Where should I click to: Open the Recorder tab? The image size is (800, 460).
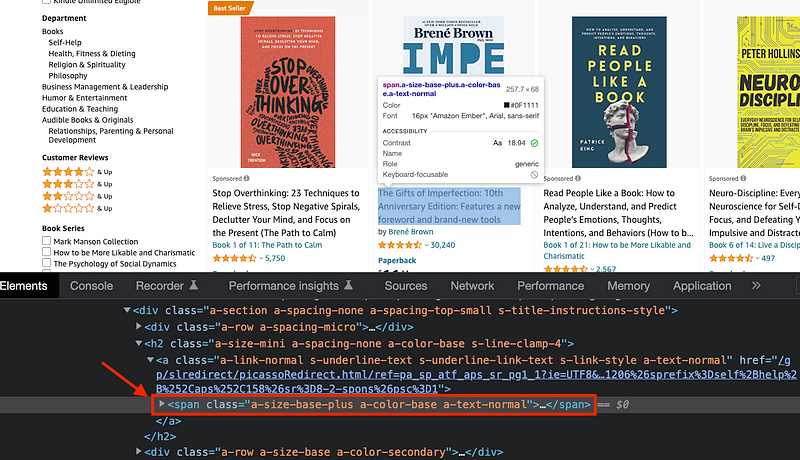pyautogui.click(x=160, y=286)
